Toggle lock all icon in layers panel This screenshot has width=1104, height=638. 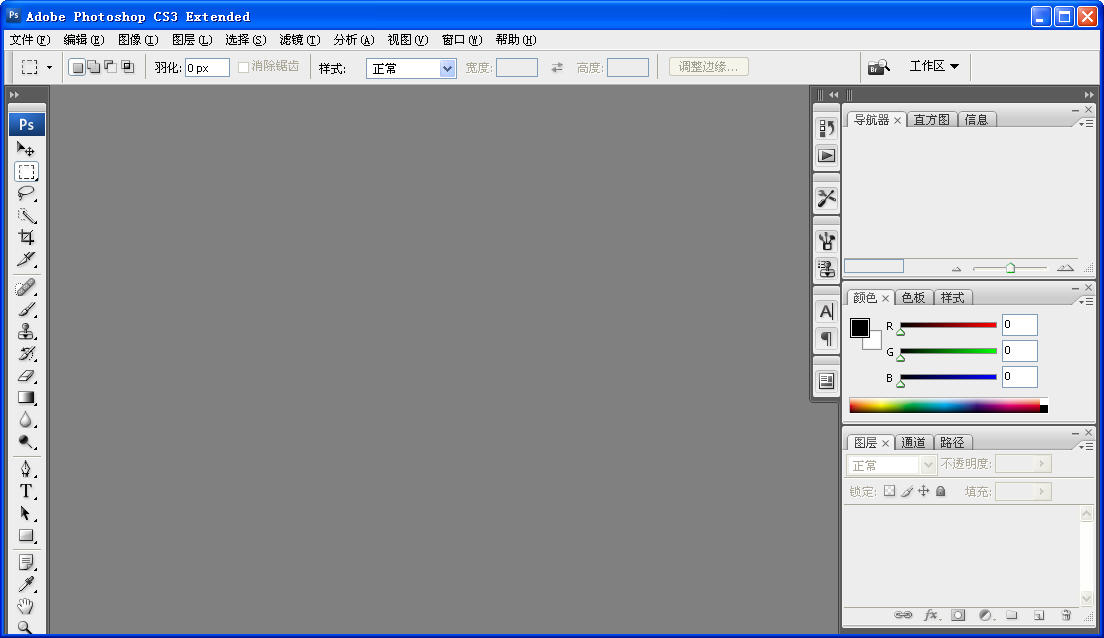coord(940,491)
